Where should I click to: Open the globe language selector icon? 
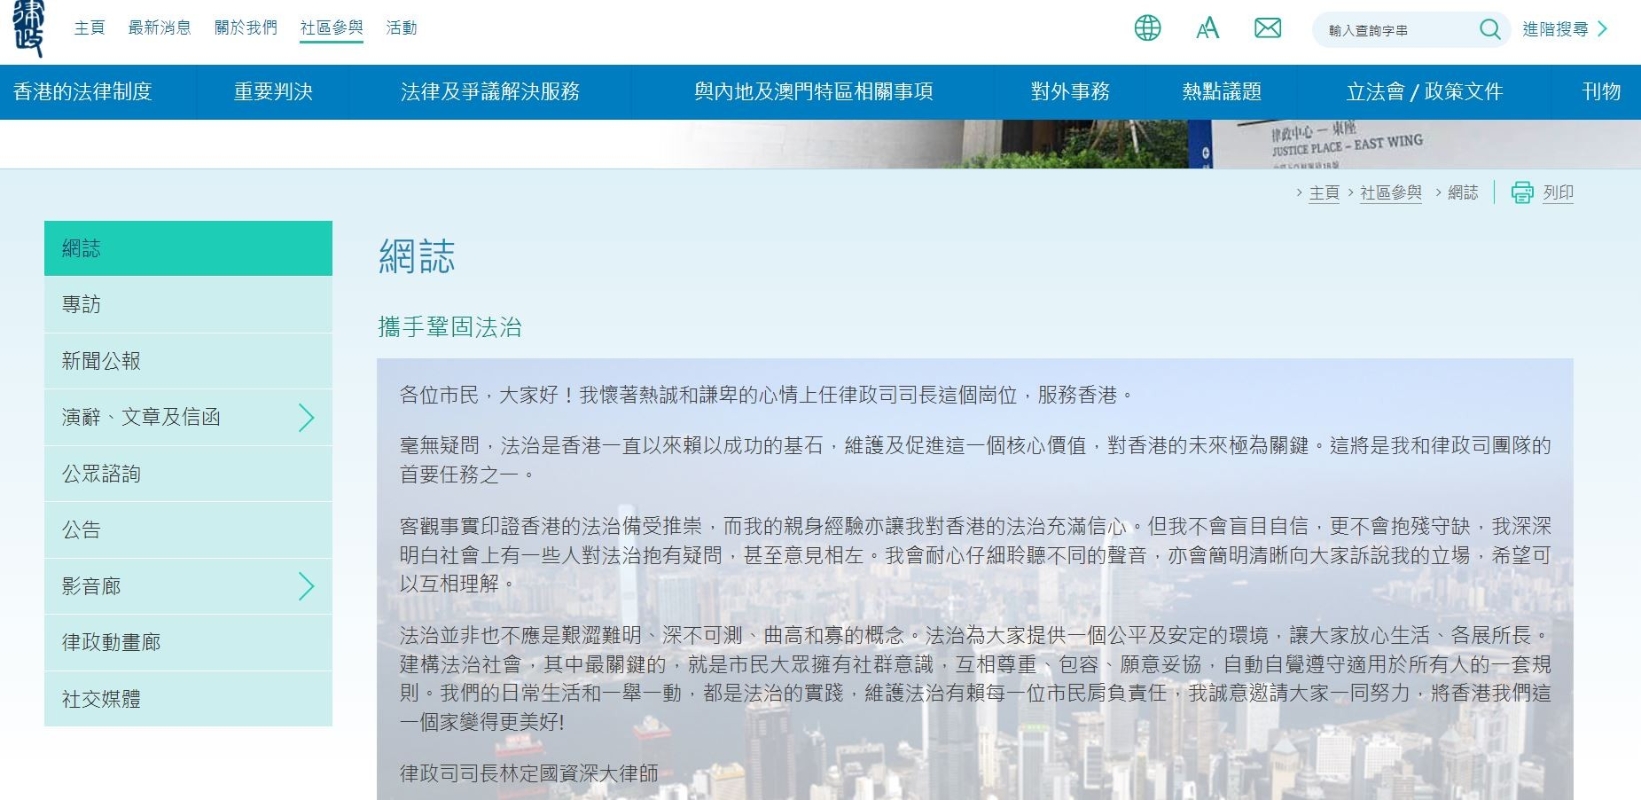point(1147,28)
